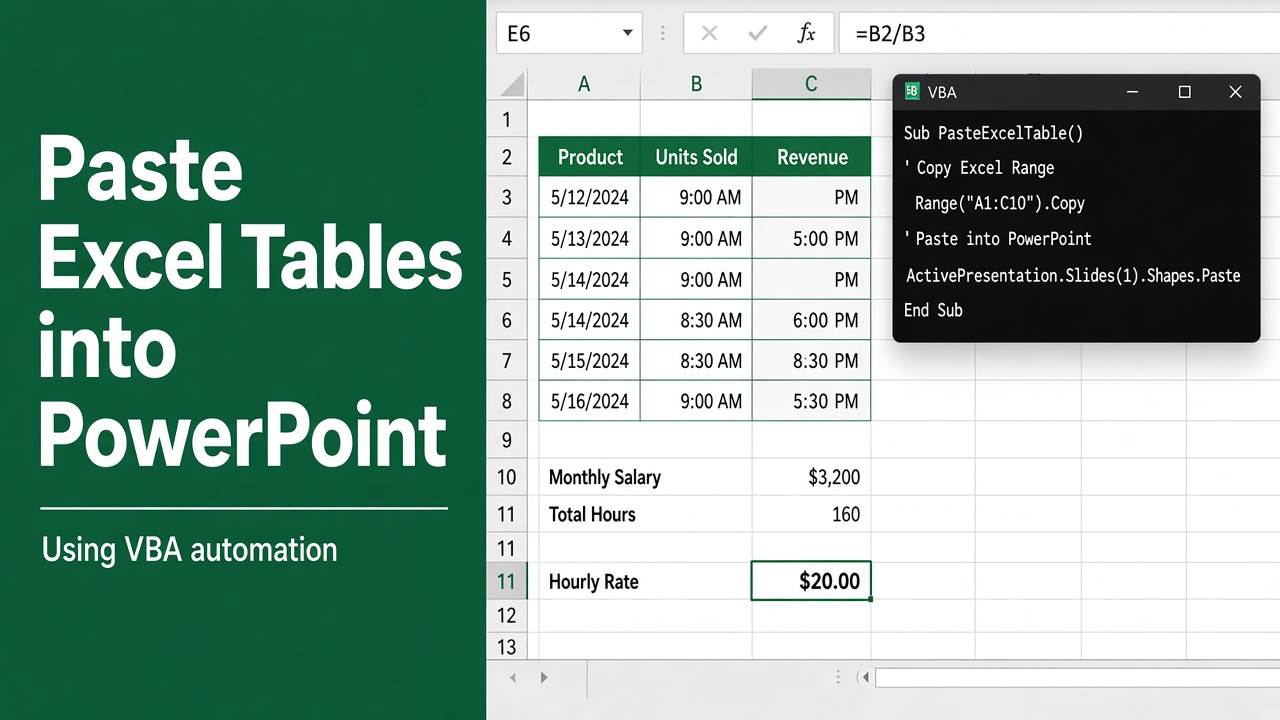Click the ' Paste into PowerPoint comment line
The image size is (1280, 720).
point(997,238)
